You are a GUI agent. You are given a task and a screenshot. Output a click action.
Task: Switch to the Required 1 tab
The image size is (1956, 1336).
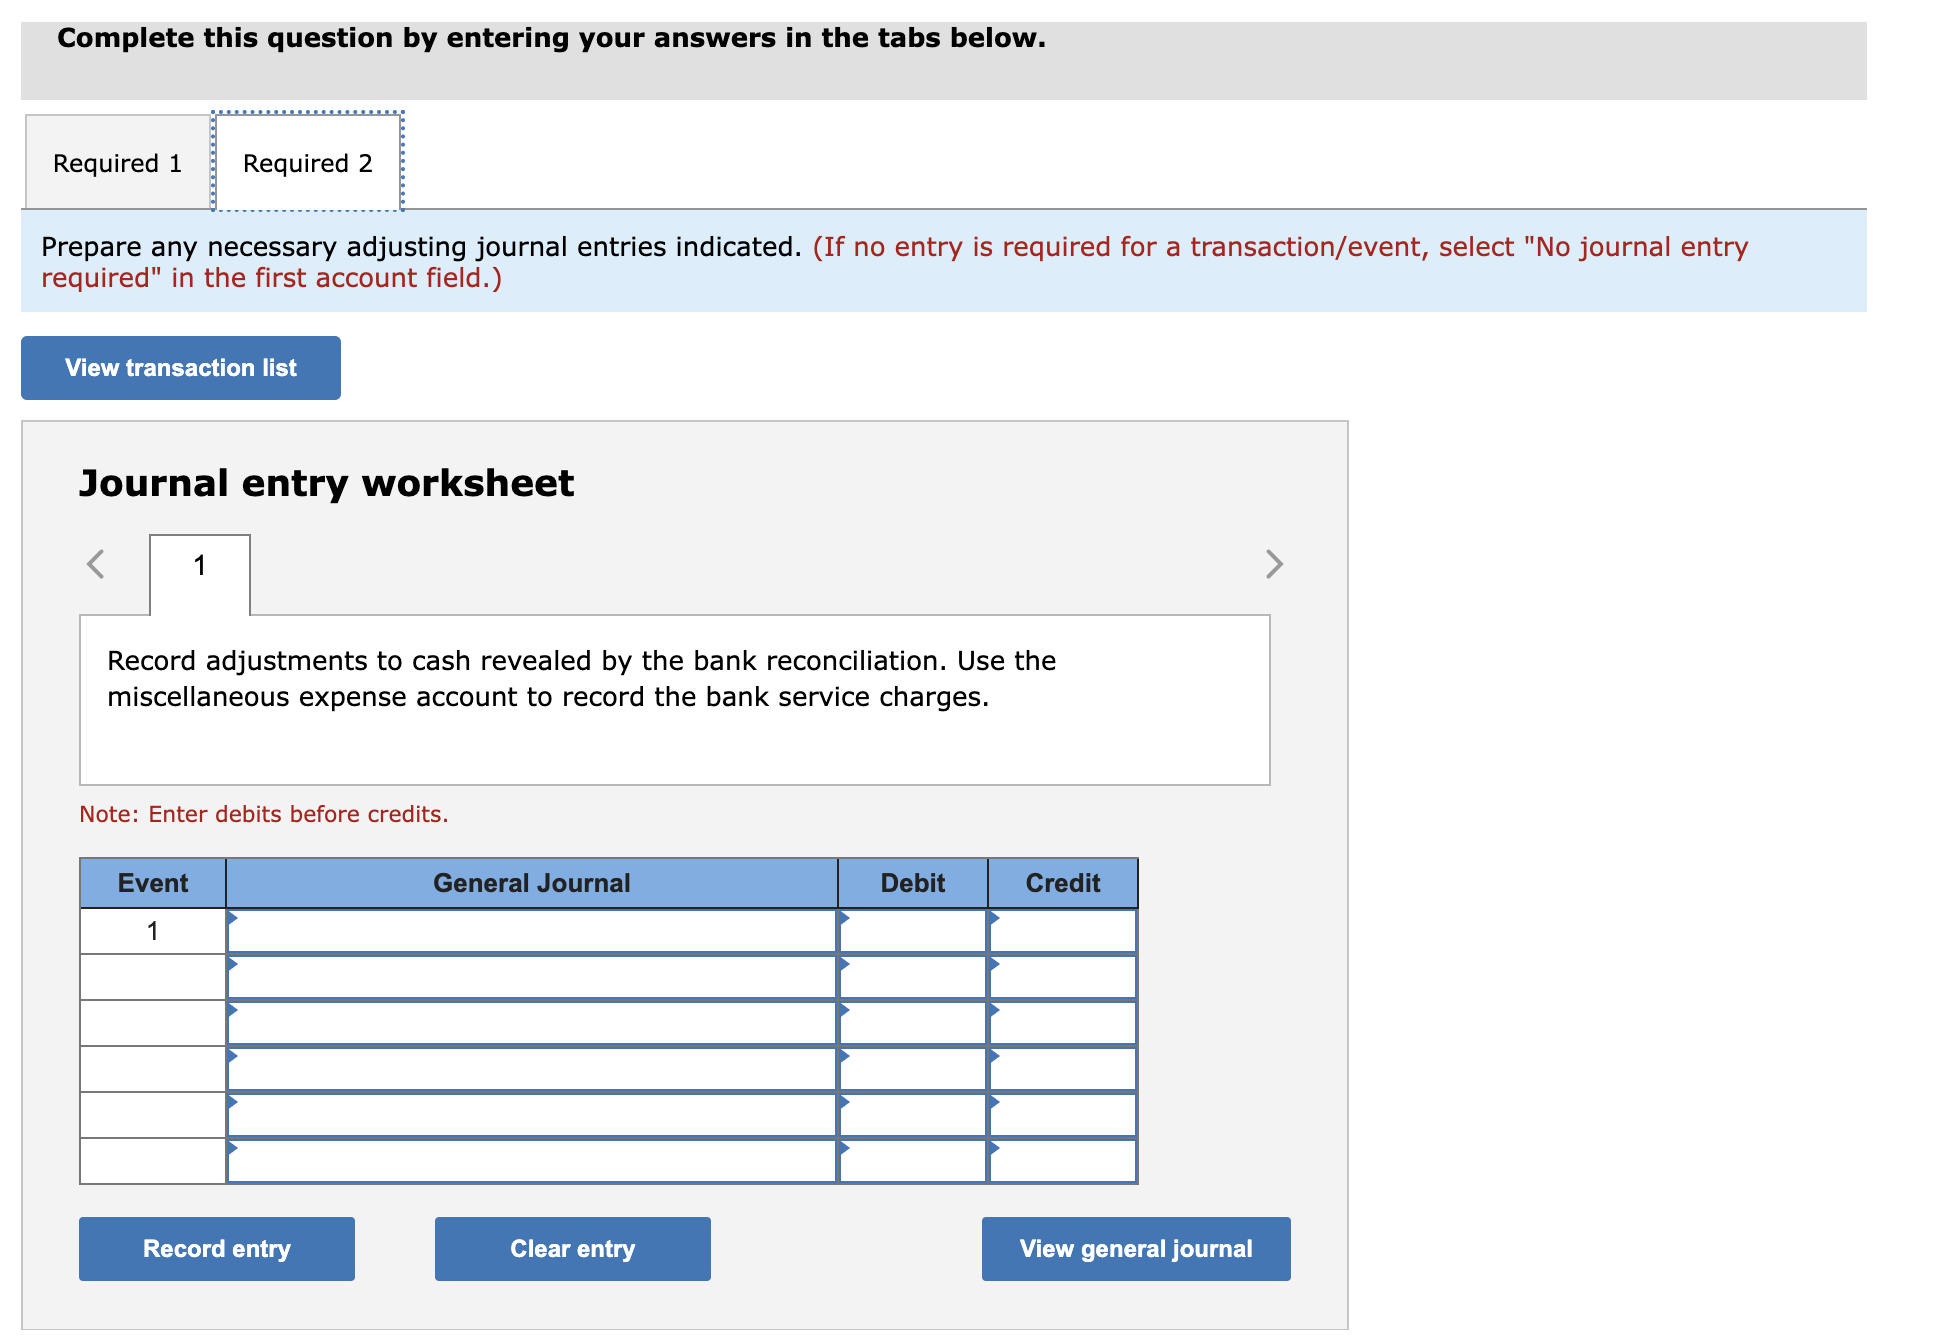[118, 163]
